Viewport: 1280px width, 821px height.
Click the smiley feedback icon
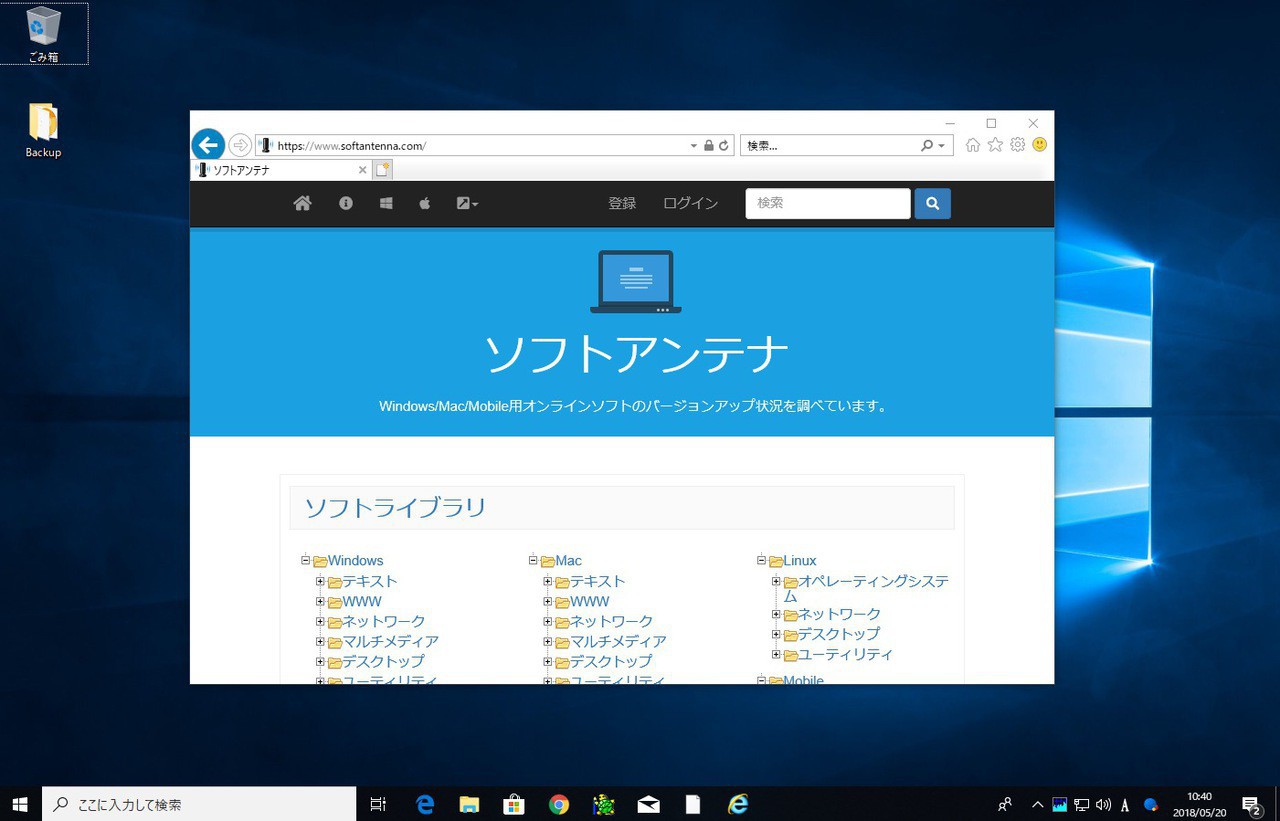coord(1039,145)
